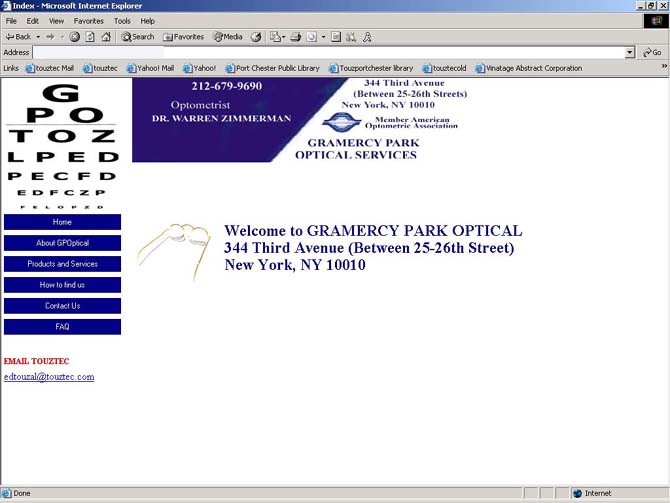Open the Tools menu
This screenshot has width=670, height=503.
point(122,21)
